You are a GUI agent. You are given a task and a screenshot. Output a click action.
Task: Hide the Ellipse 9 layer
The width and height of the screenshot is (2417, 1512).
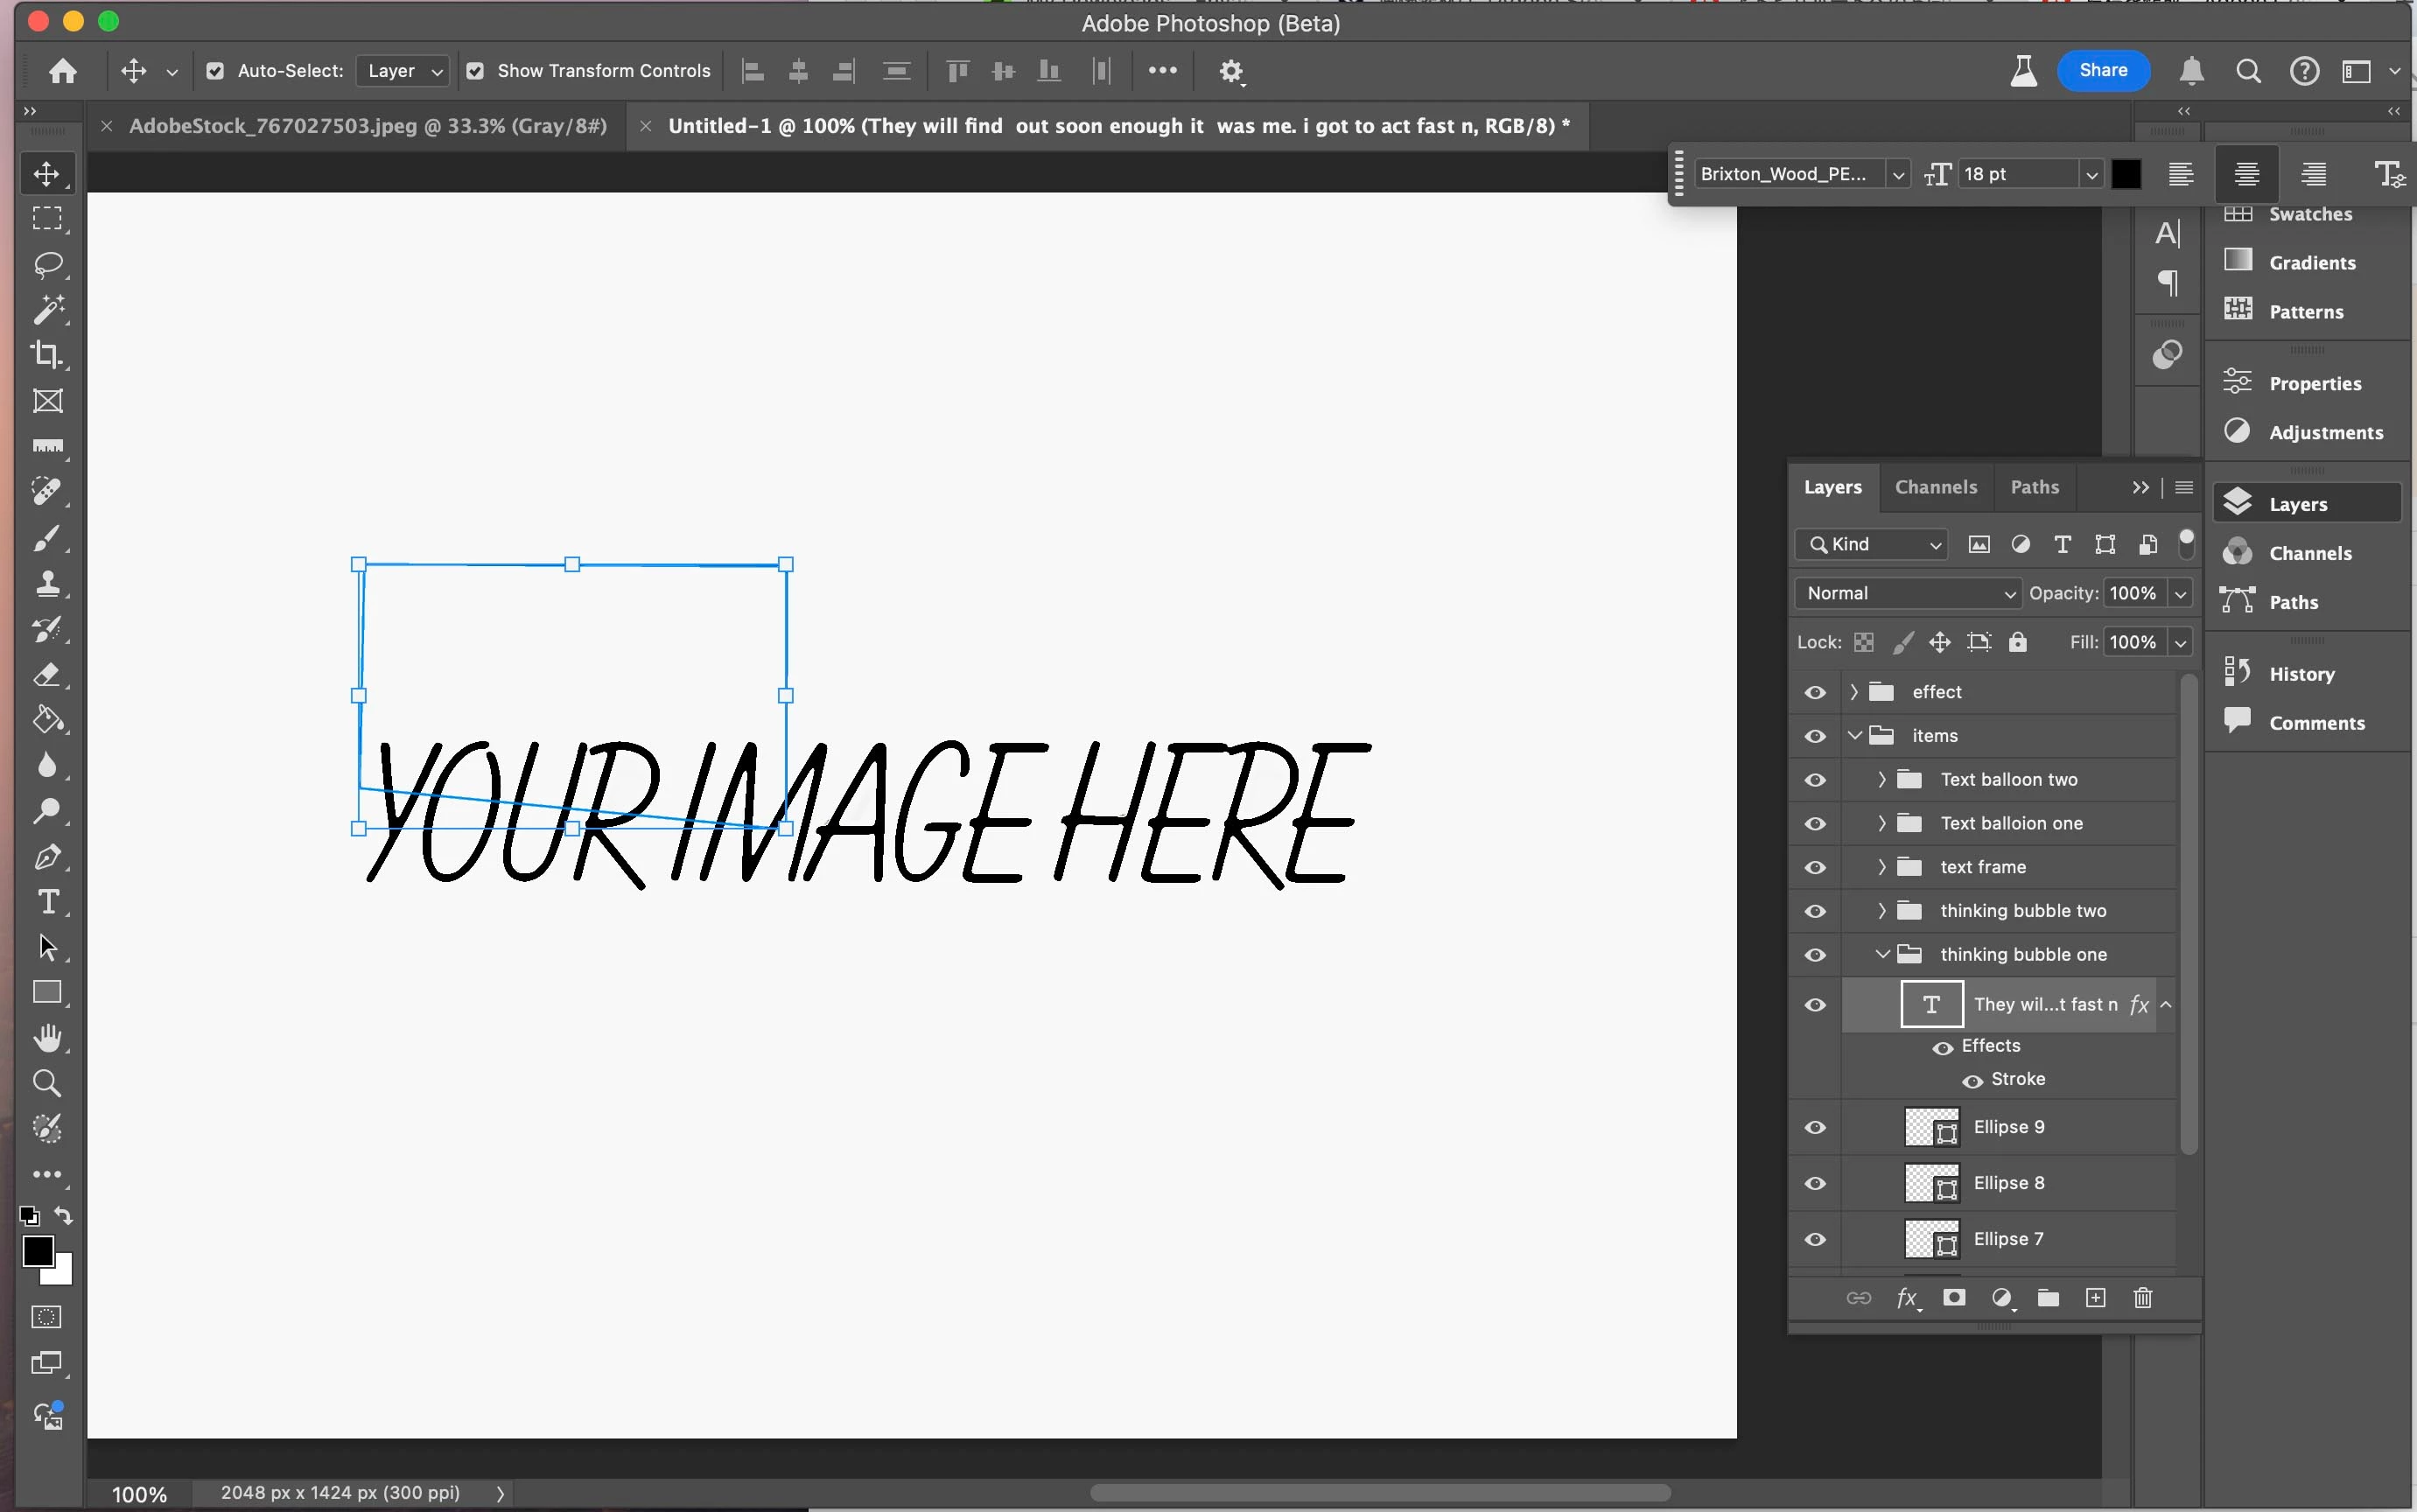(x=1815, y=1127)
